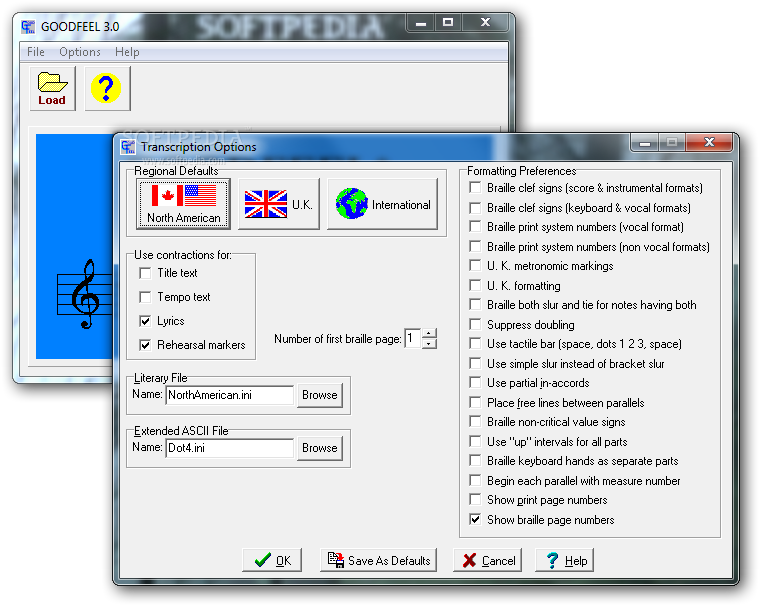
Task: Enable Use tactile bar option
Action: [x=475, y=344]
